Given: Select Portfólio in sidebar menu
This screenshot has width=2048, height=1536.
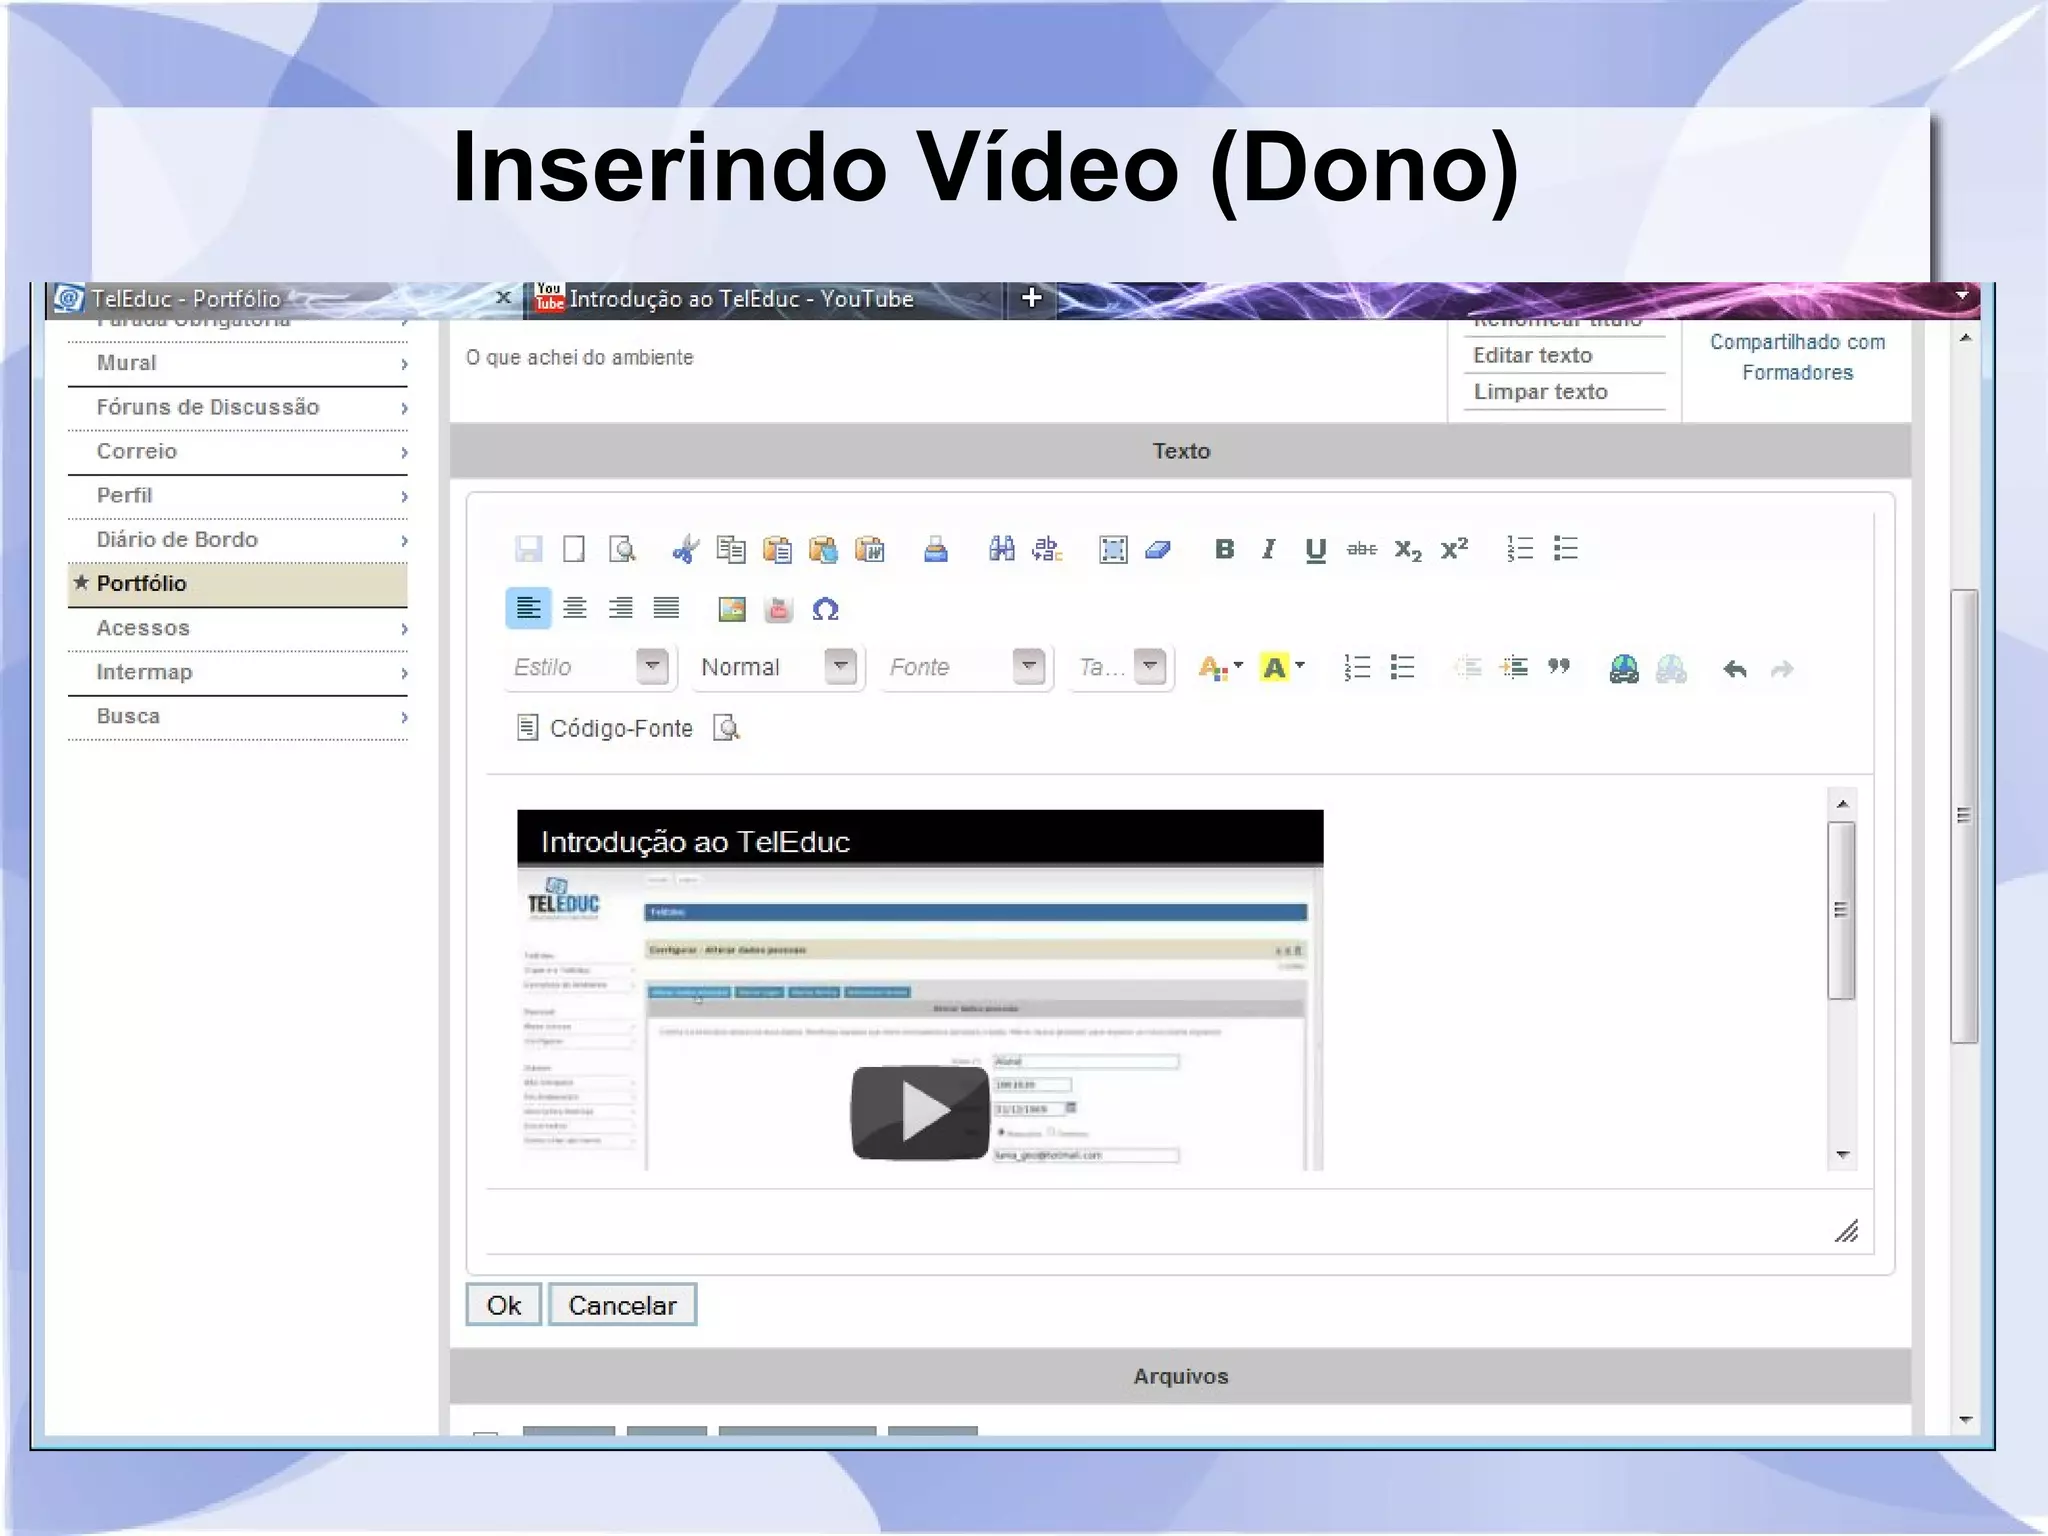Looking at the screenshot, I should pyautogui.click(x=238, y=584).
